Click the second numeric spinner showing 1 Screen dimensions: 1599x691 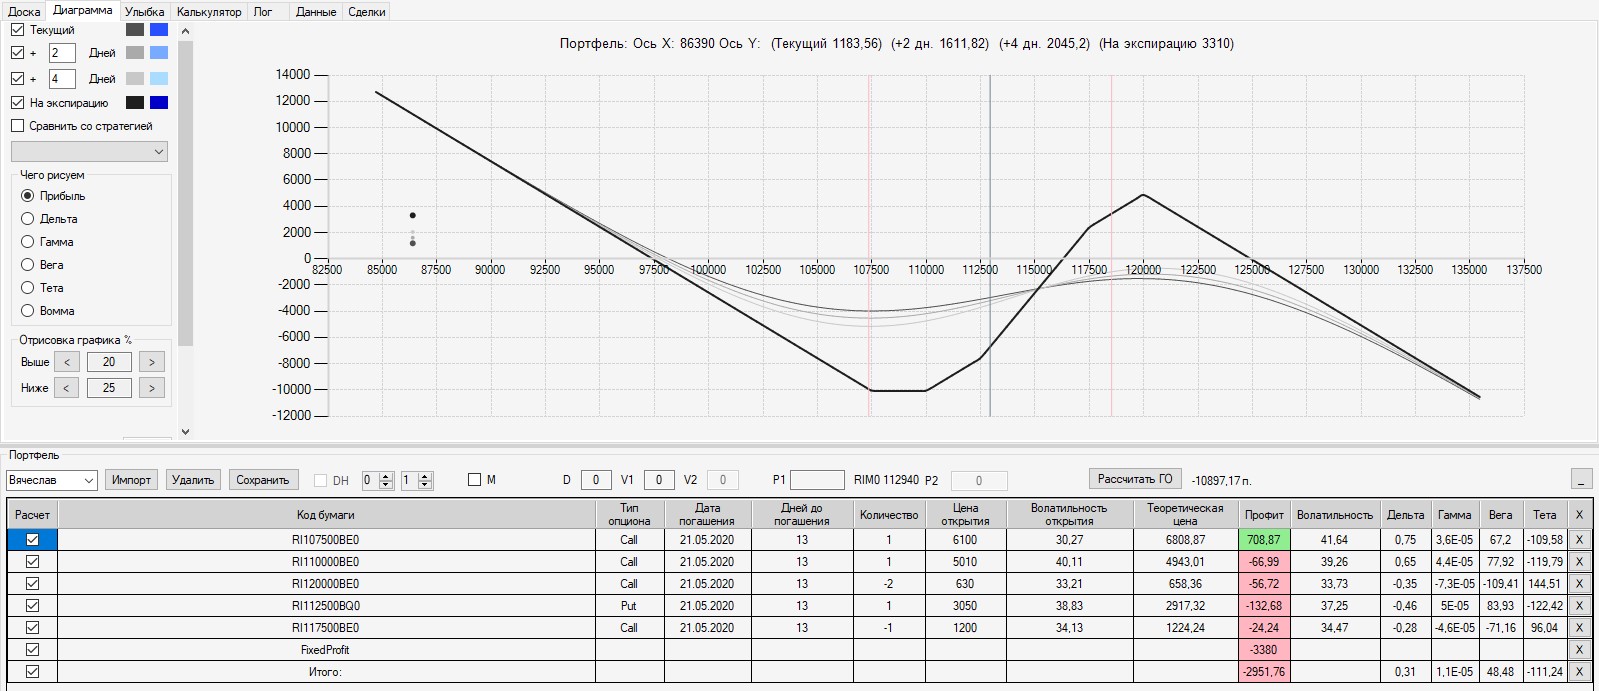(416, 480)
